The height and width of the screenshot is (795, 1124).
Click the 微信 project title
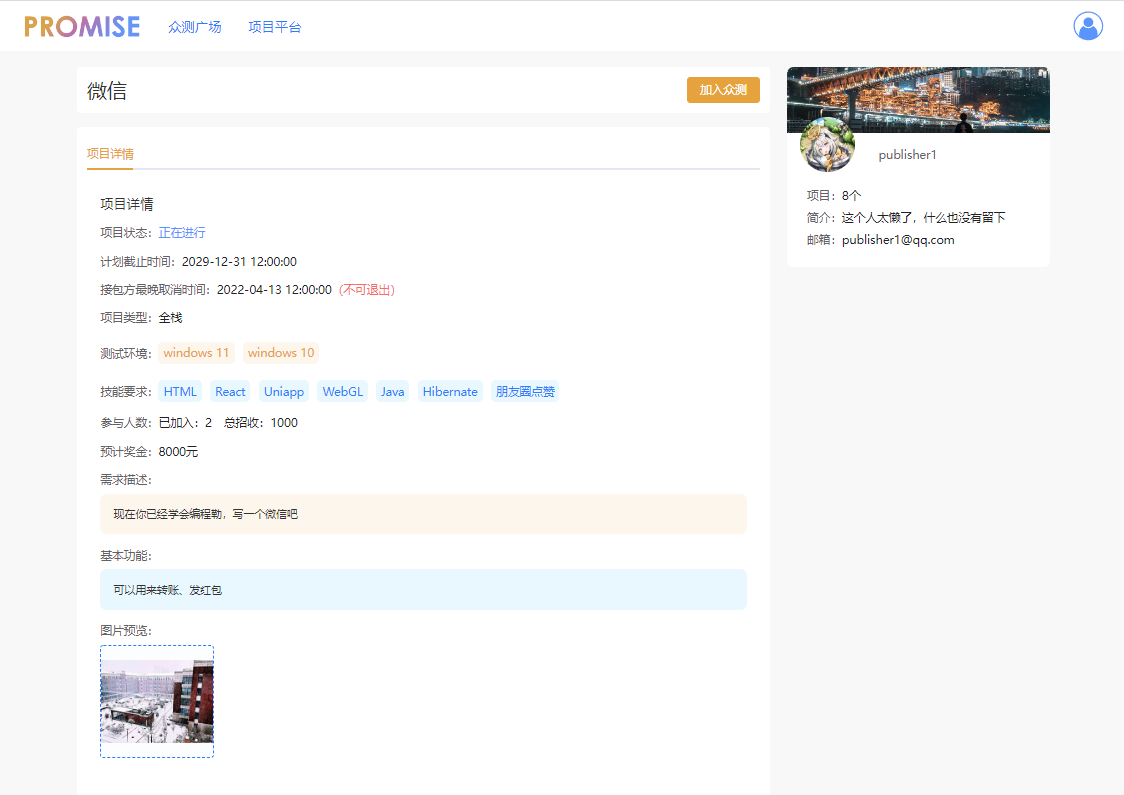pos(107,91)
